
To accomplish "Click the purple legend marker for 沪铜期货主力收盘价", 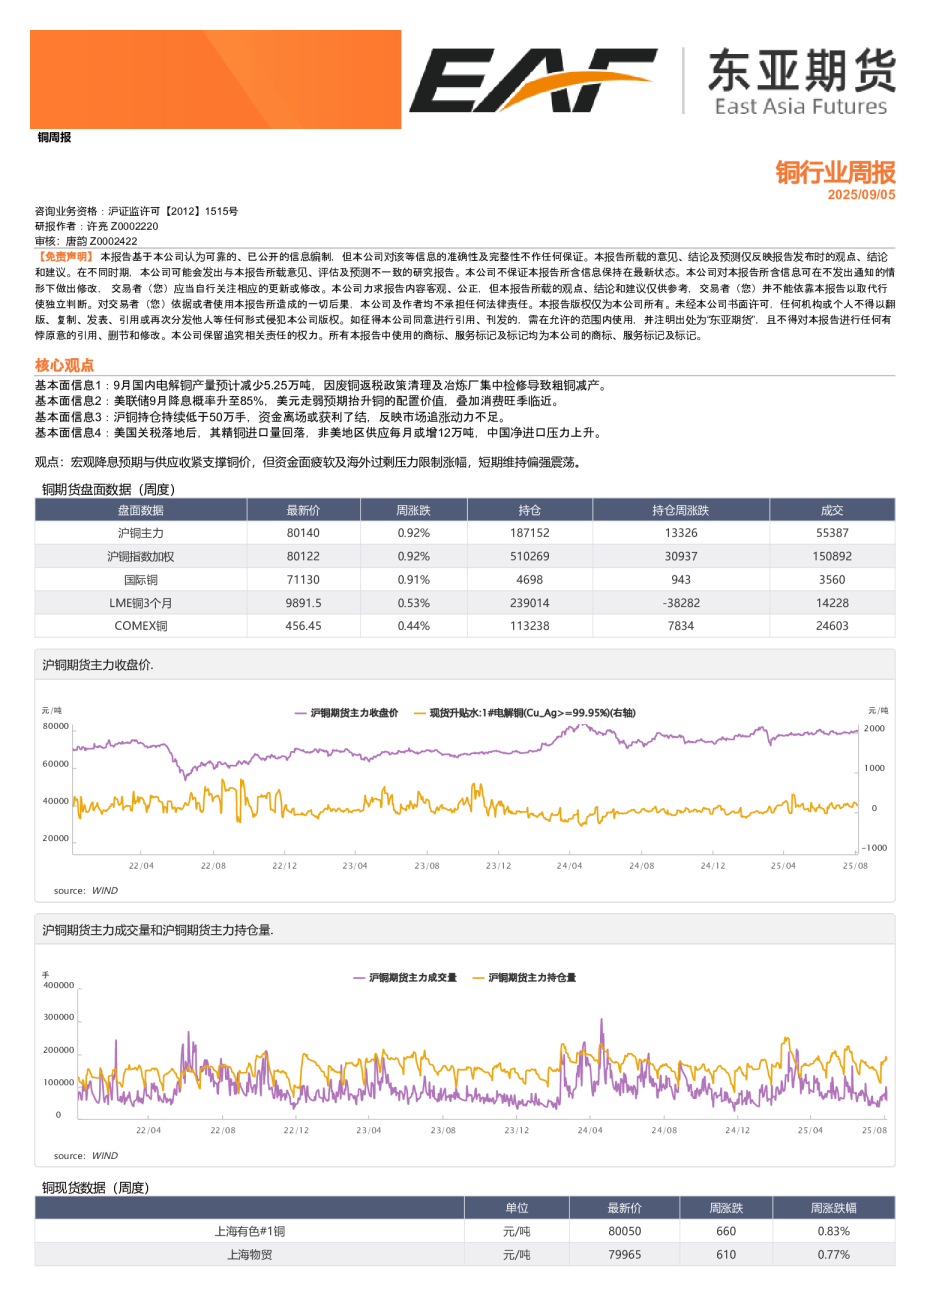I will (x=300, y=713).
